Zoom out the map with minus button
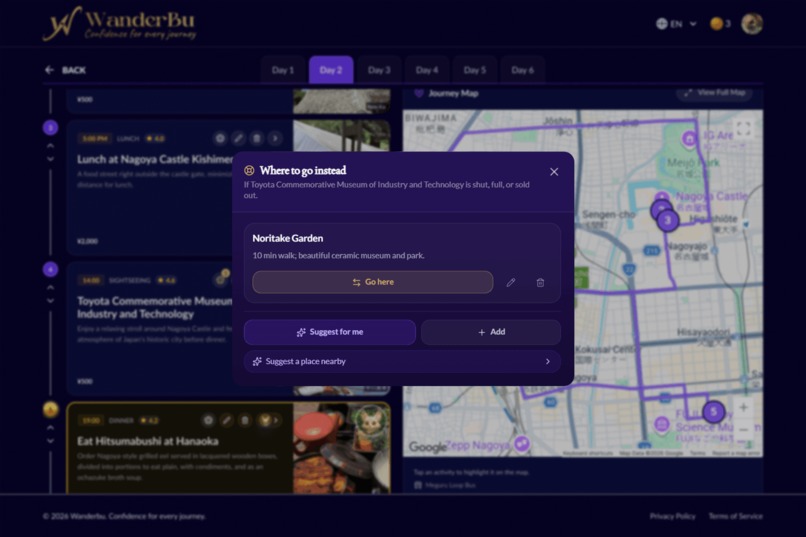The width and height of the screenshot is (806, 537). (743, 430)
